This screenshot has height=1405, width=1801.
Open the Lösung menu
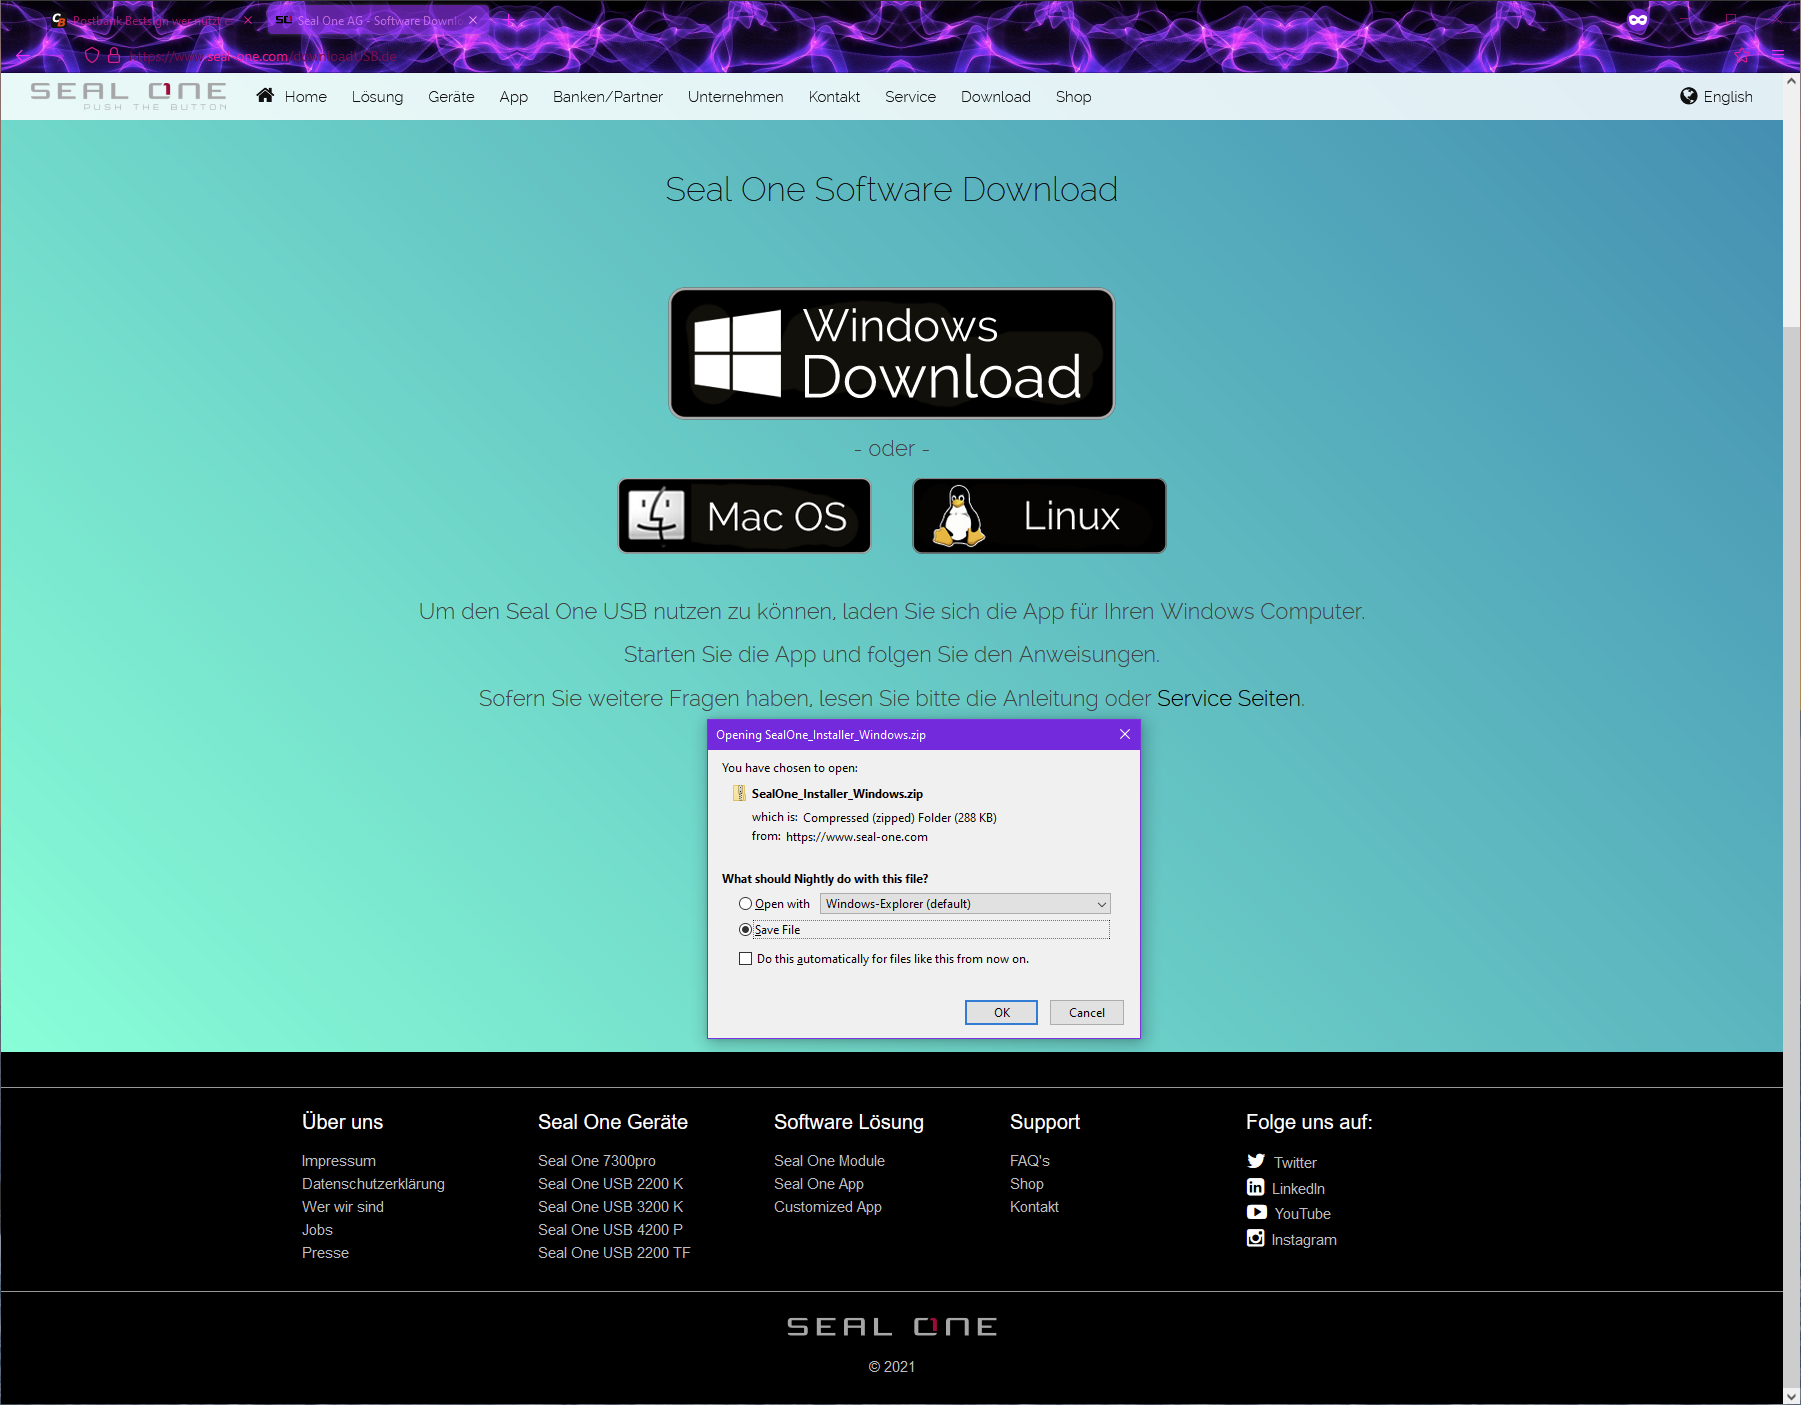[x=378, y=97]
